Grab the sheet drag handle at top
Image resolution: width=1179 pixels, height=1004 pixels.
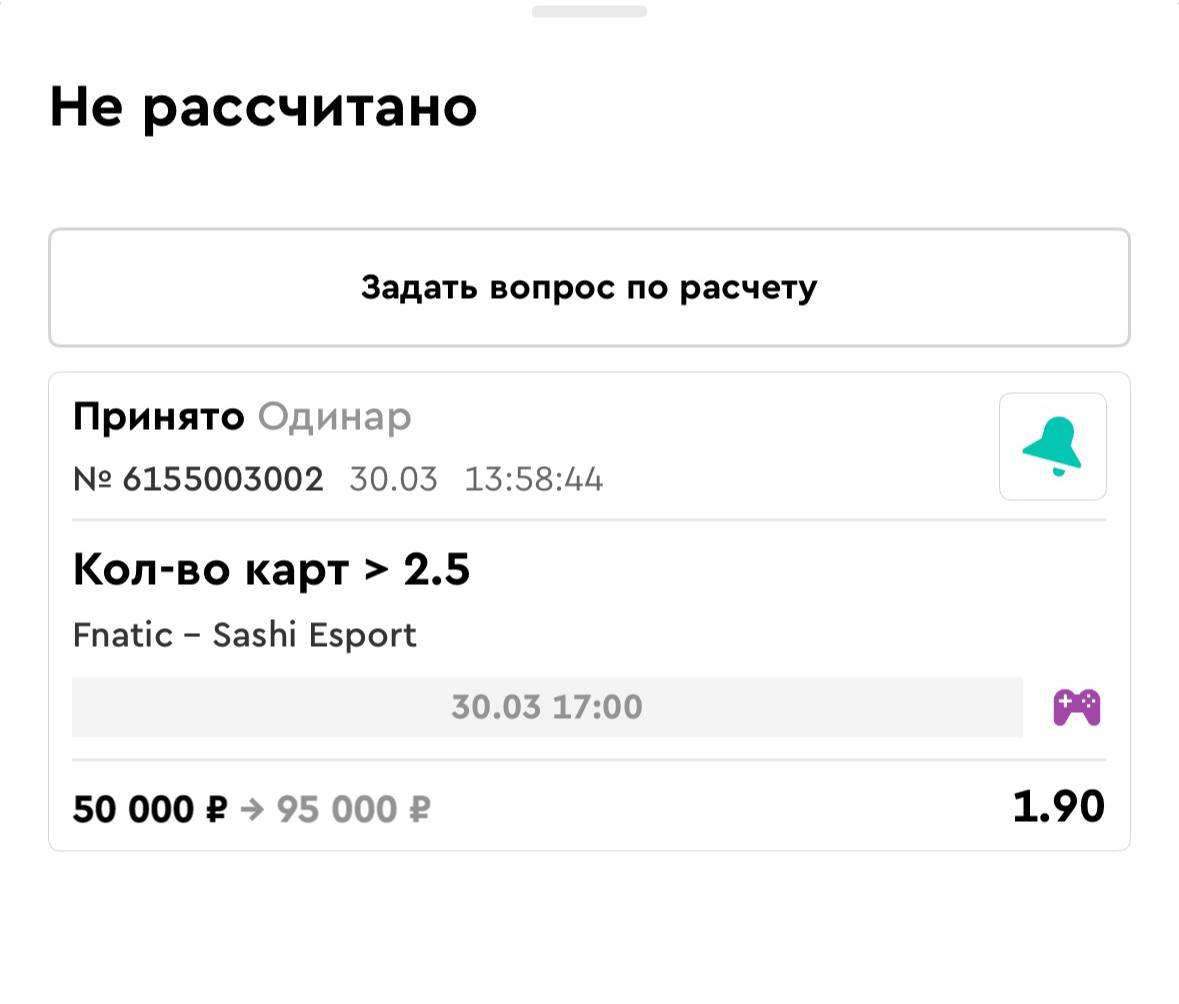point(589,12)
